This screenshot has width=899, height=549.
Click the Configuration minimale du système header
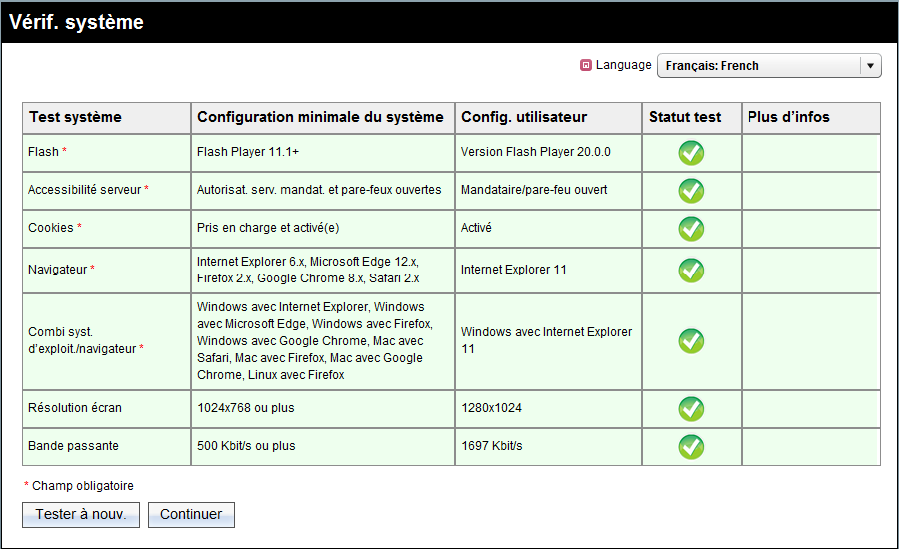(x=323, y=117)
